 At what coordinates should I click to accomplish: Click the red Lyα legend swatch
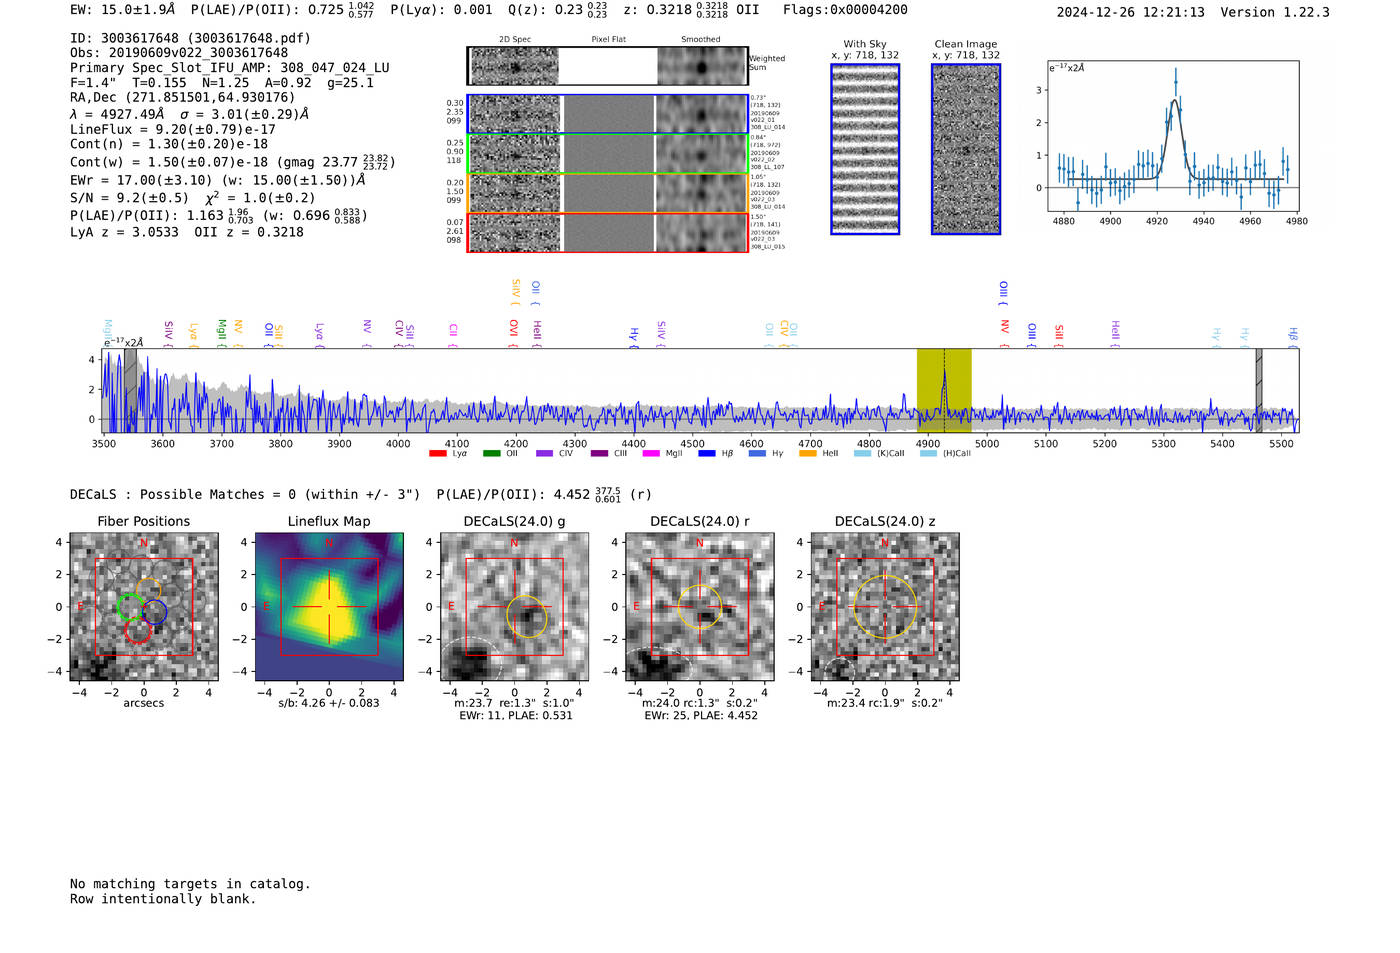(437, 454)
